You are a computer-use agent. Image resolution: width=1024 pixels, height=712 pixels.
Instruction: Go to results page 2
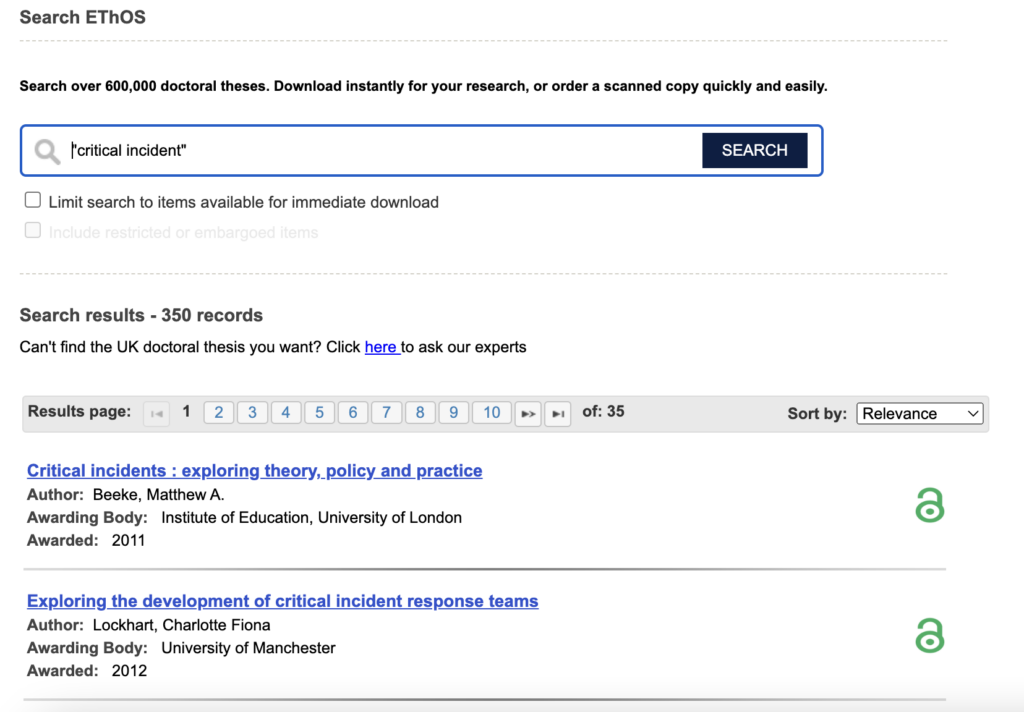(218, 412)
